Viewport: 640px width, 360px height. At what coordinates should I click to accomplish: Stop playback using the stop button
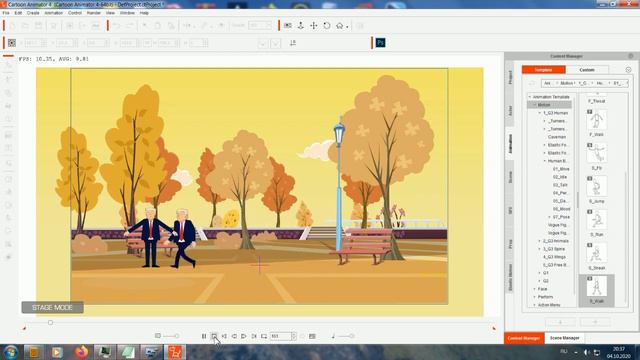[x=214, y=336]
